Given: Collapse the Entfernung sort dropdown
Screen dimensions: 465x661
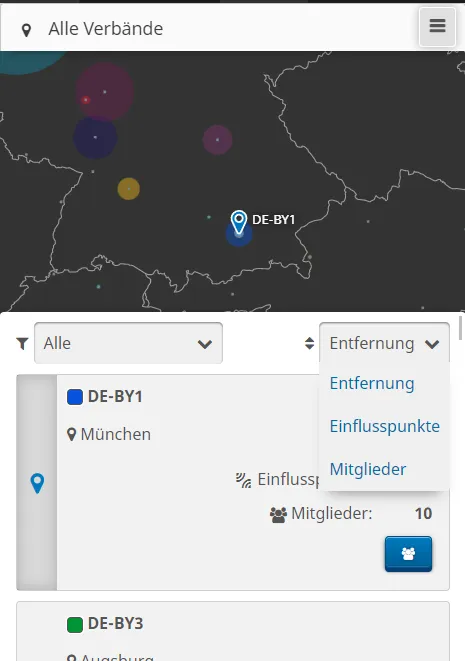Looking at the screenshot, I should click(384, 343).
